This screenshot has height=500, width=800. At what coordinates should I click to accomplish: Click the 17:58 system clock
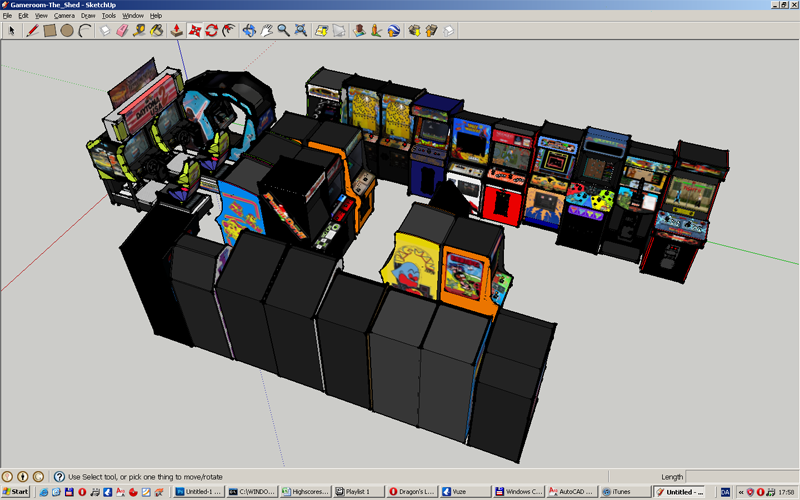[x=786, y=492]
